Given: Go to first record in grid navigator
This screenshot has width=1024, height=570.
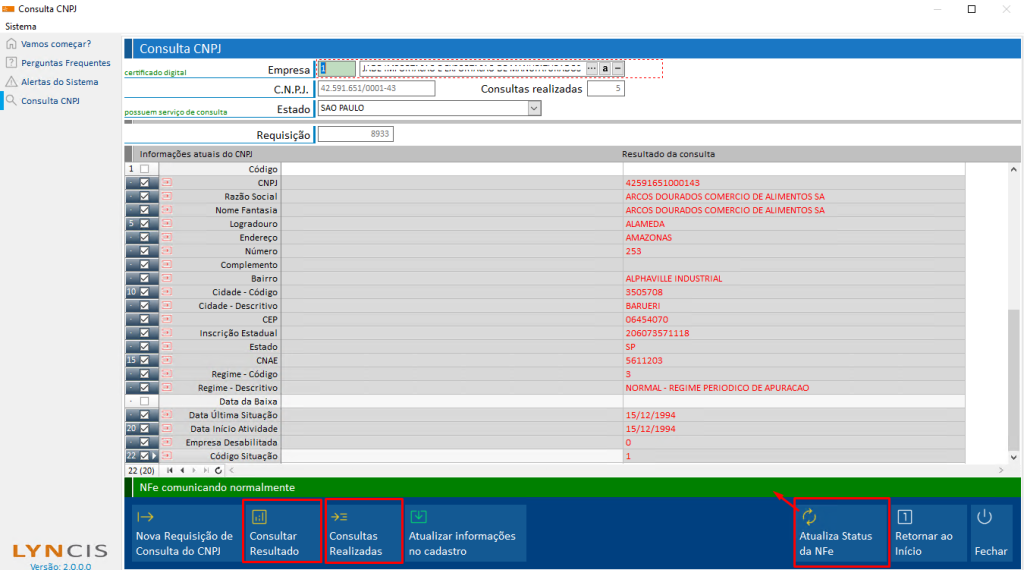Looking at the screenshot, I should click(x=170, y=470).
